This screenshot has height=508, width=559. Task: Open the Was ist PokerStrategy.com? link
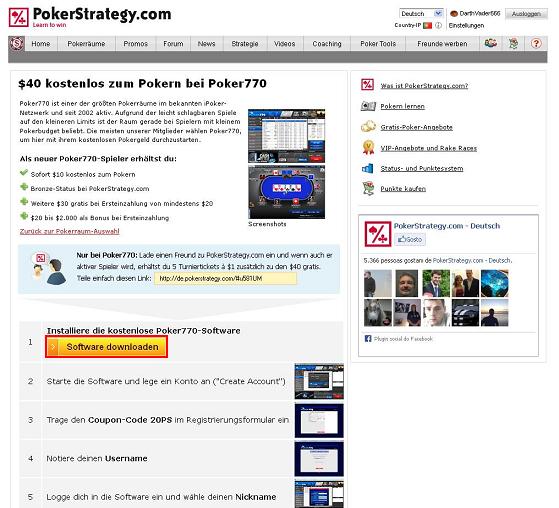click(x=424, y=86)
